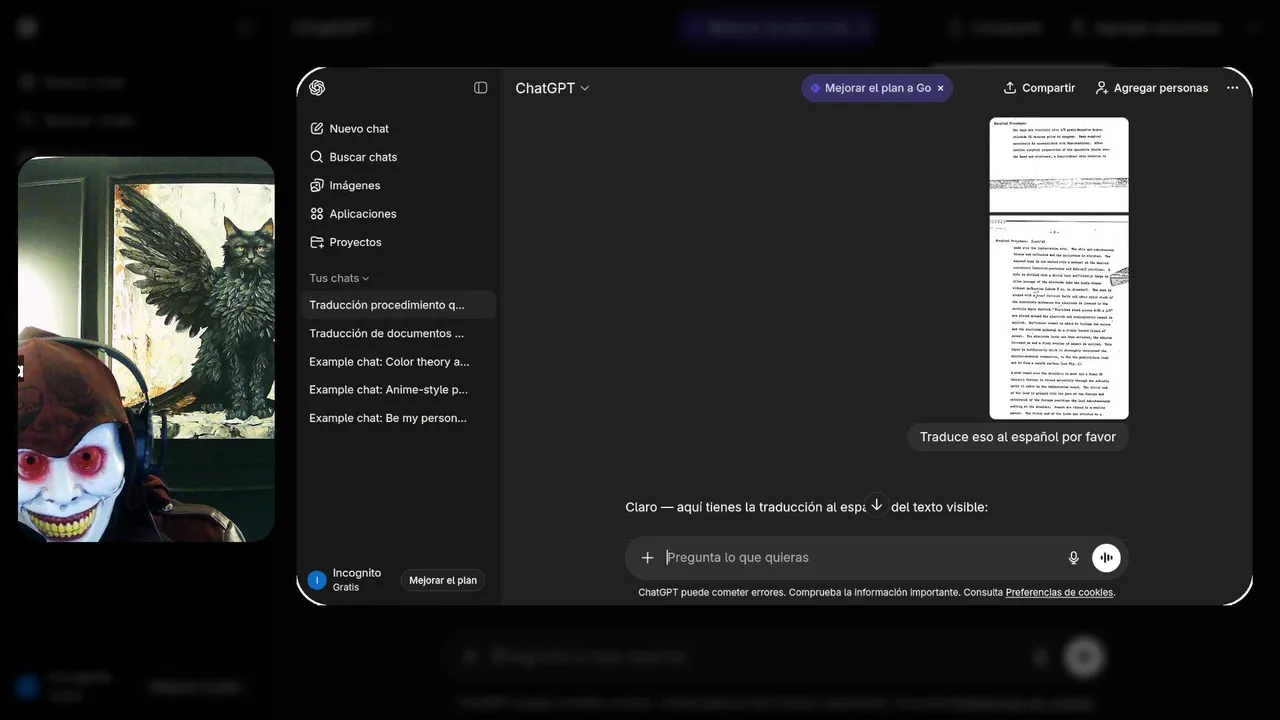Click the Mejorar el plan sidebar button
The width and height of the screenshot is (1280, 720).
coord(443,580)
